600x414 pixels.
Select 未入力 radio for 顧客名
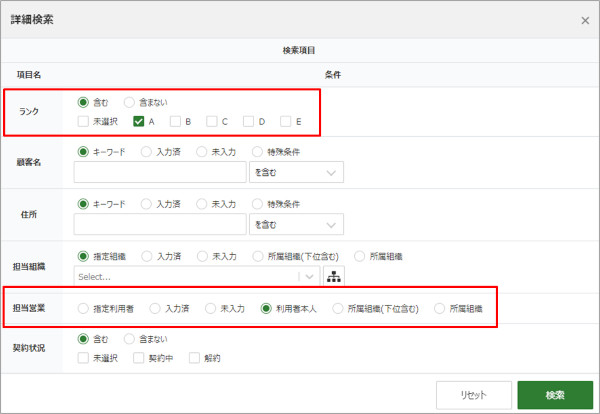pos(202,152)
